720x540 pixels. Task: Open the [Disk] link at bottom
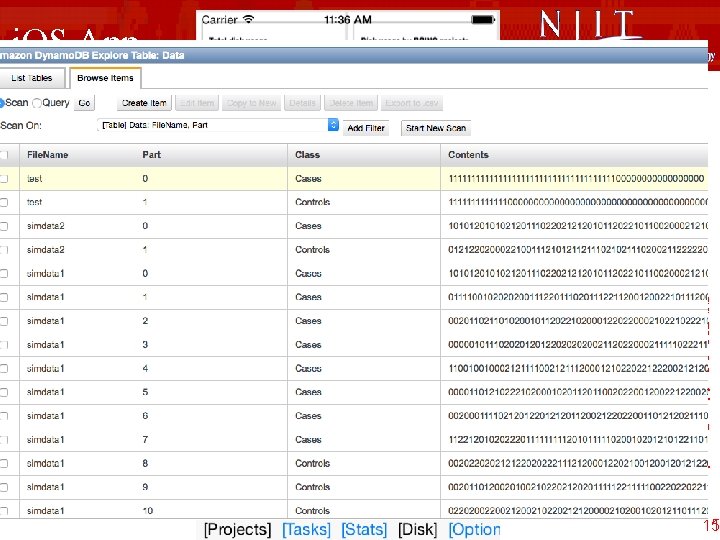point(417,529)
